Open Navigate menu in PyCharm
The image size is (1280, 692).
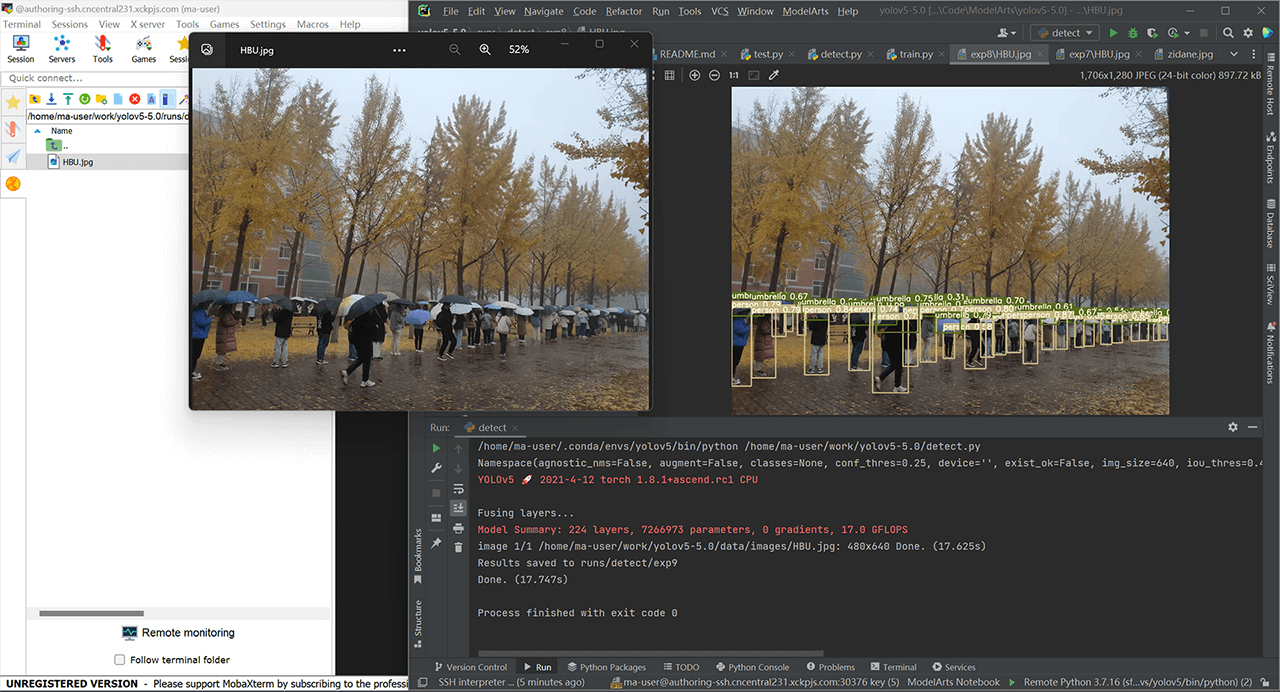(x=543, y=11)
